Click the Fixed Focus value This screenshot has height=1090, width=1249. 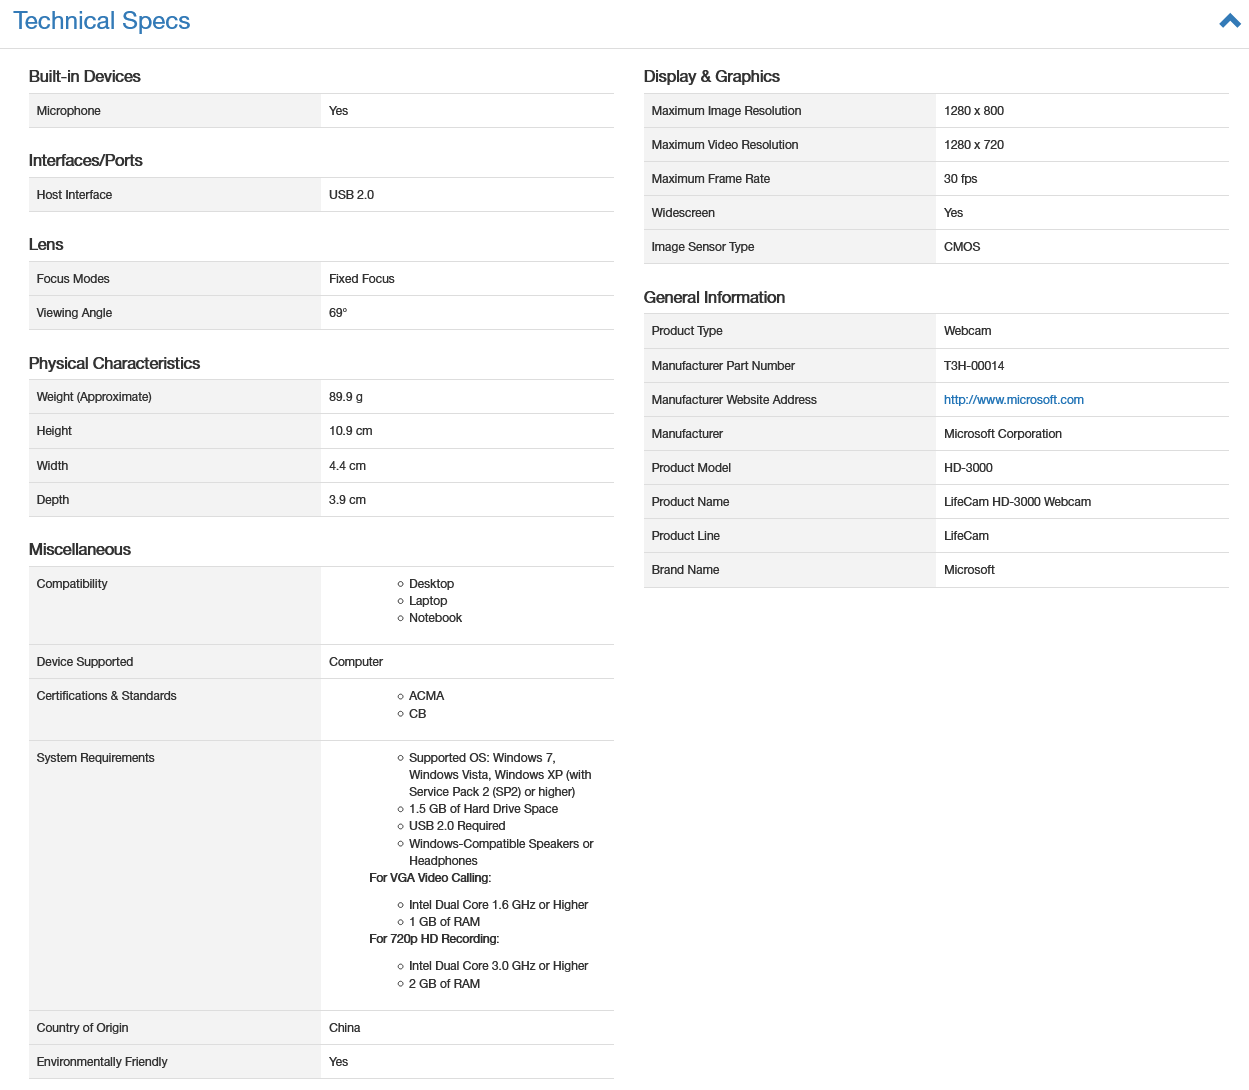(361, 279)
